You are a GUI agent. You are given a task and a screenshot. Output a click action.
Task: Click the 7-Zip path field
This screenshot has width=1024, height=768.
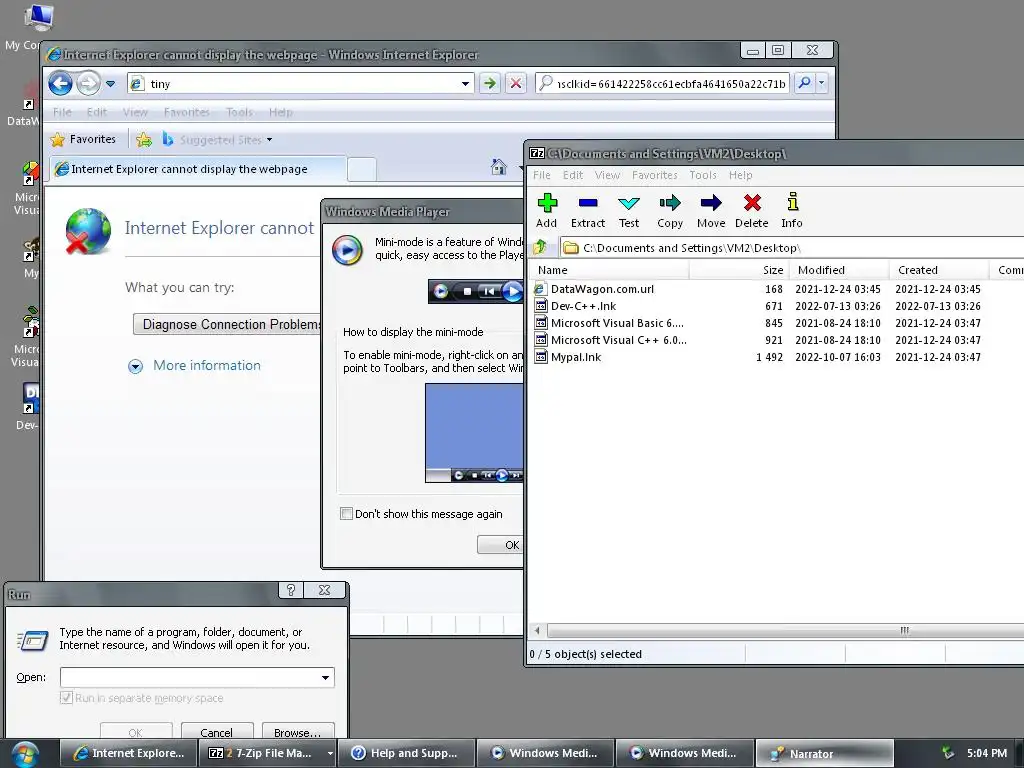pos(792,248)
